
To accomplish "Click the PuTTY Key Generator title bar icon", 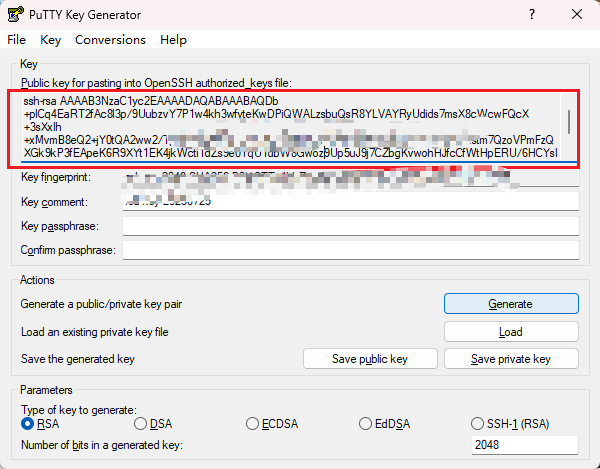I will [15, 14].
